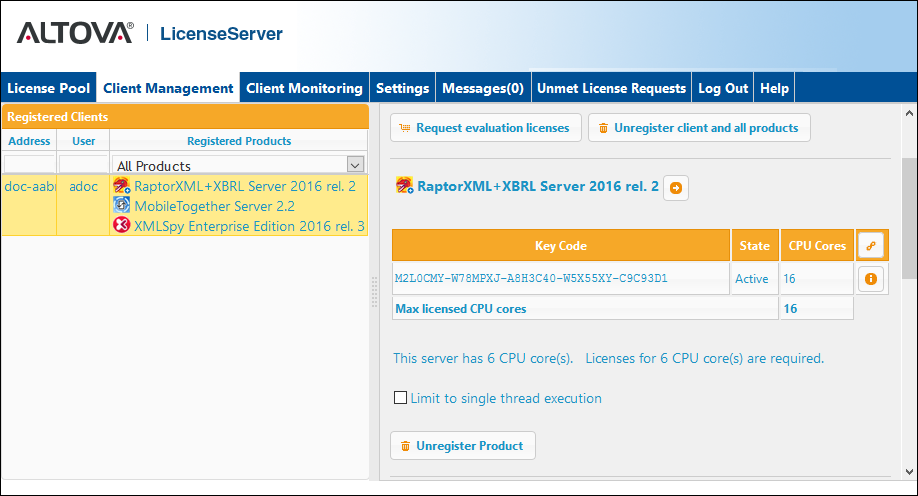The height and width of the screenshot is (496, 918).
Task: Enable Limit to single thread execution
Action: coord(401,398)
